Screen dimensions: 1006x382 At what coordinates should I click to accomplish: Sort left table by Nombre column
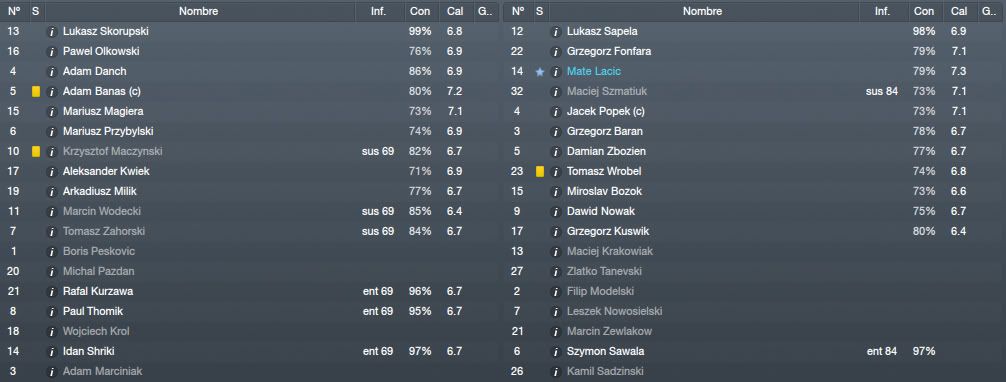198,11
